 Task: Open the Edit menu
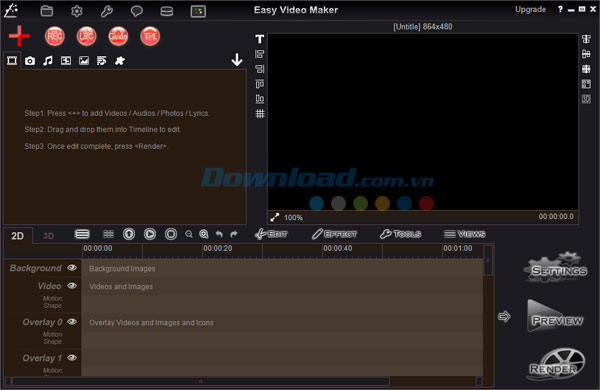[x=271, y=234]
